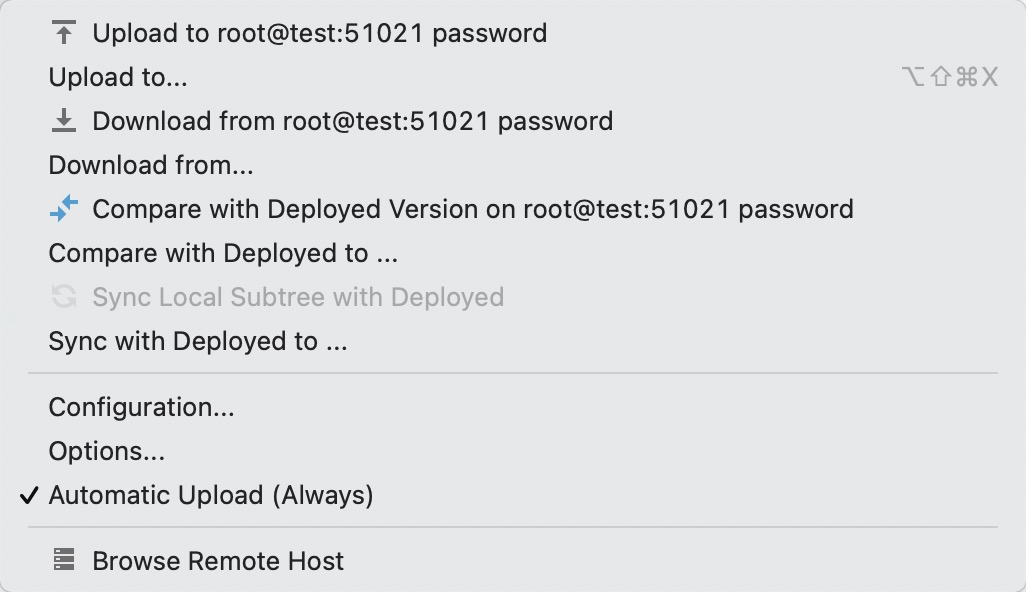Select Compare with Deployed Version on root@test

472,209
